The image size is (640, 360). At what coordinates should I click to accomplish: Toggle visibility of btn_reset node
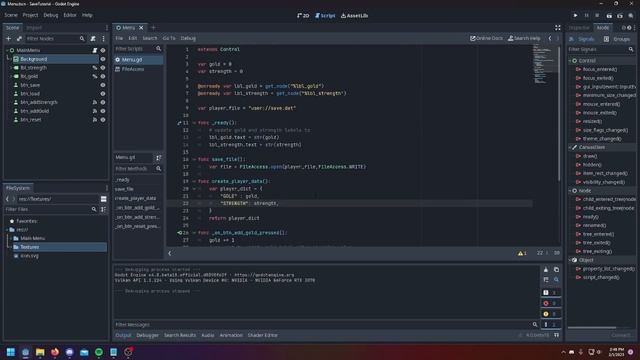pos(103,120)
